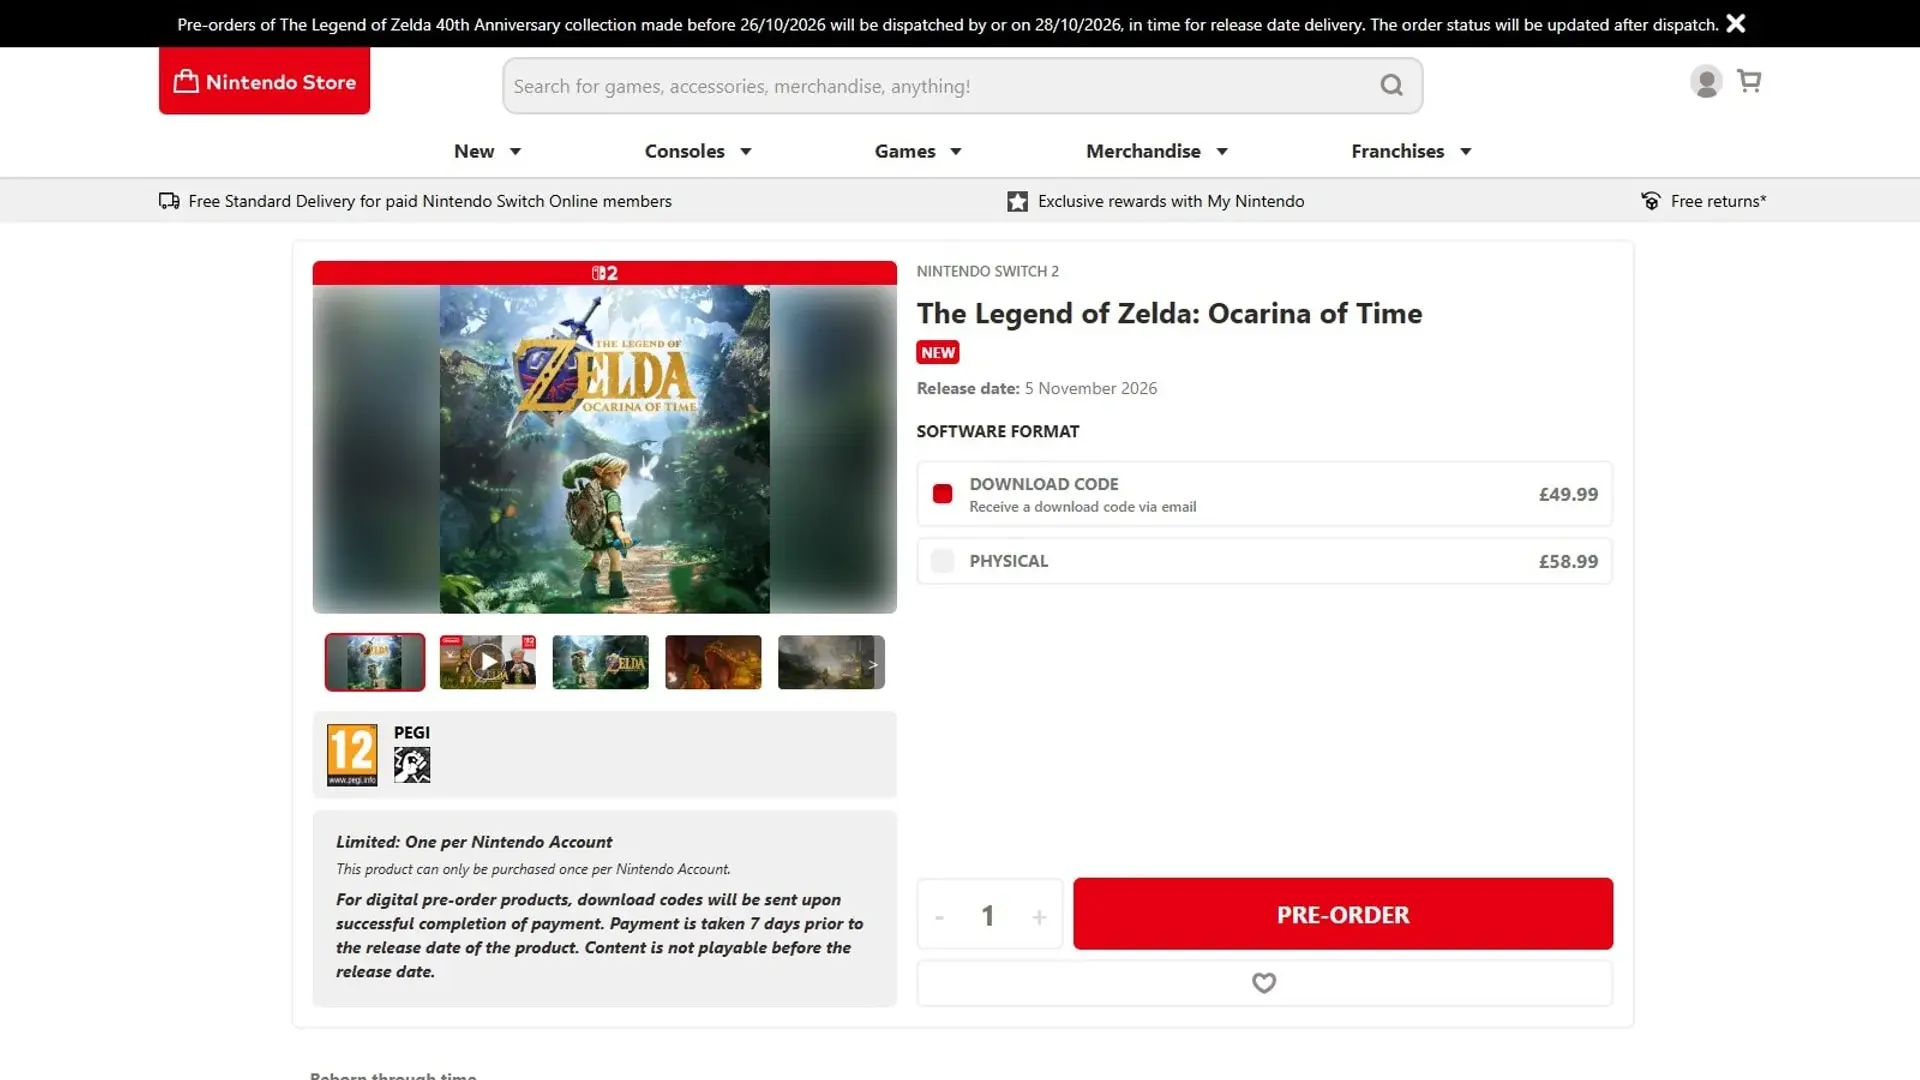Click the main Ocarina of Time image
Screen dimensions: 1920x1080
tap(605, 449)
